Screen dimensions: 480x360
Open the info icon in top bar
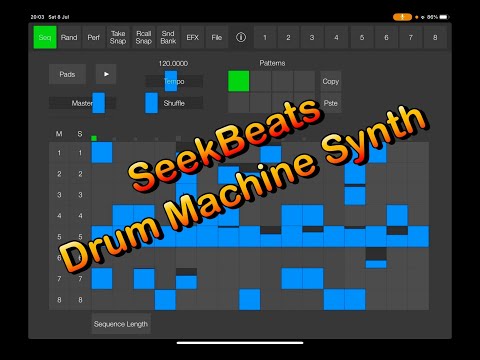(241, 37)
